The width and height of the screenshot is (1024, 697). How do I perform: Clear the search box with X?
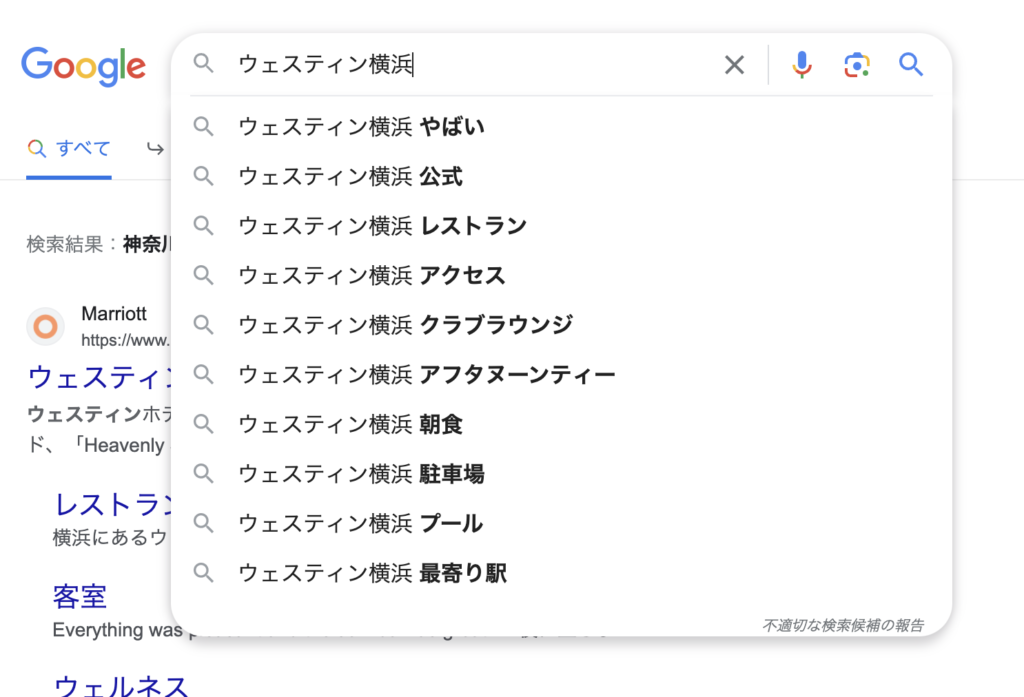point(735,65)
